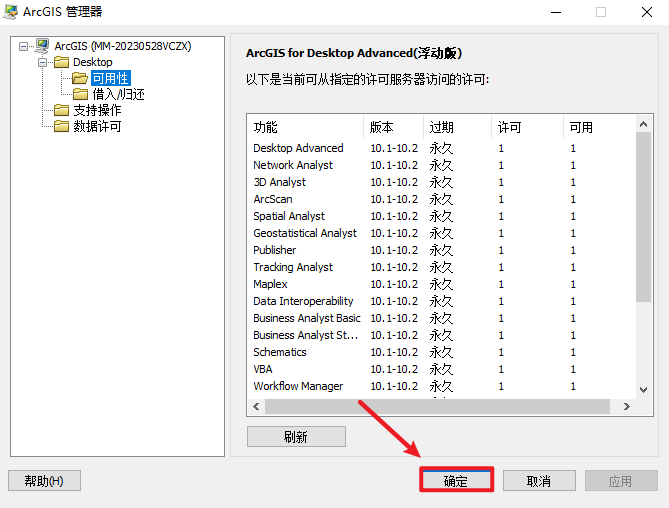Open help with the 帮助(H) button
This screenshot has height=508, width=669.
[x=43, y=481]
